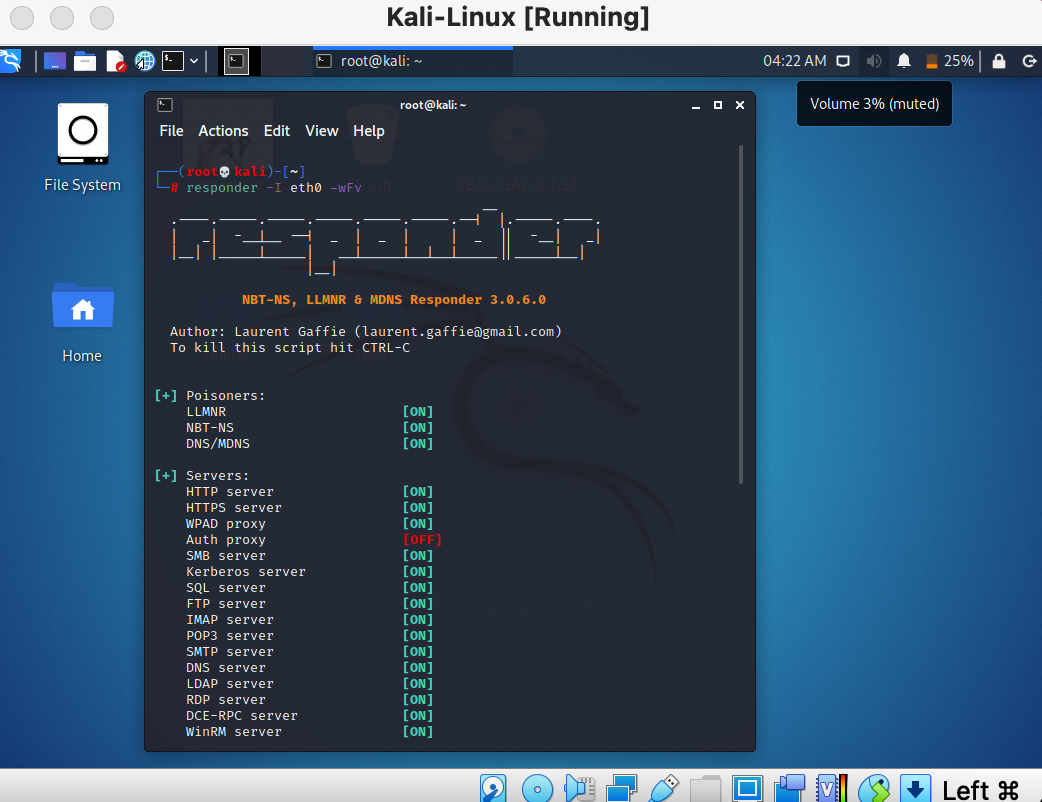The image size is (1042, 802).
Task: Click the terminal vertical scrollbar
Action: pos(741,314)
